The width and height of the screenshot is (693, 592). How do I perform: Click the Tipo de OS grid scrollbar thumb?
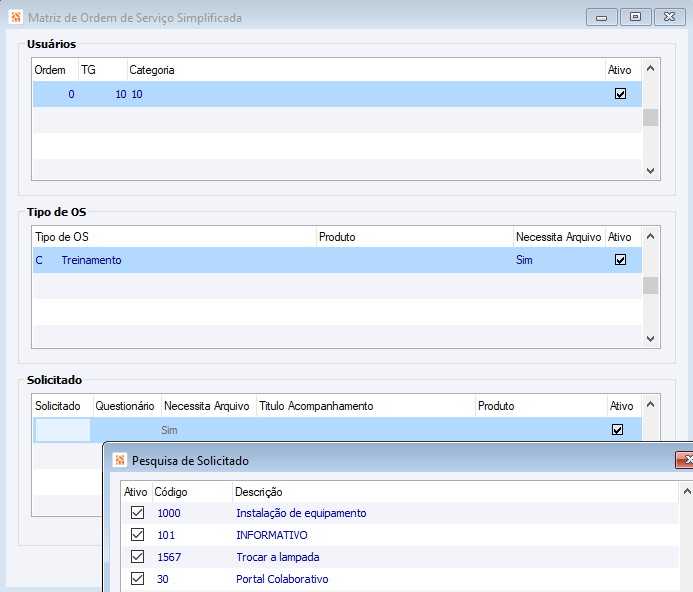(650, 286)
